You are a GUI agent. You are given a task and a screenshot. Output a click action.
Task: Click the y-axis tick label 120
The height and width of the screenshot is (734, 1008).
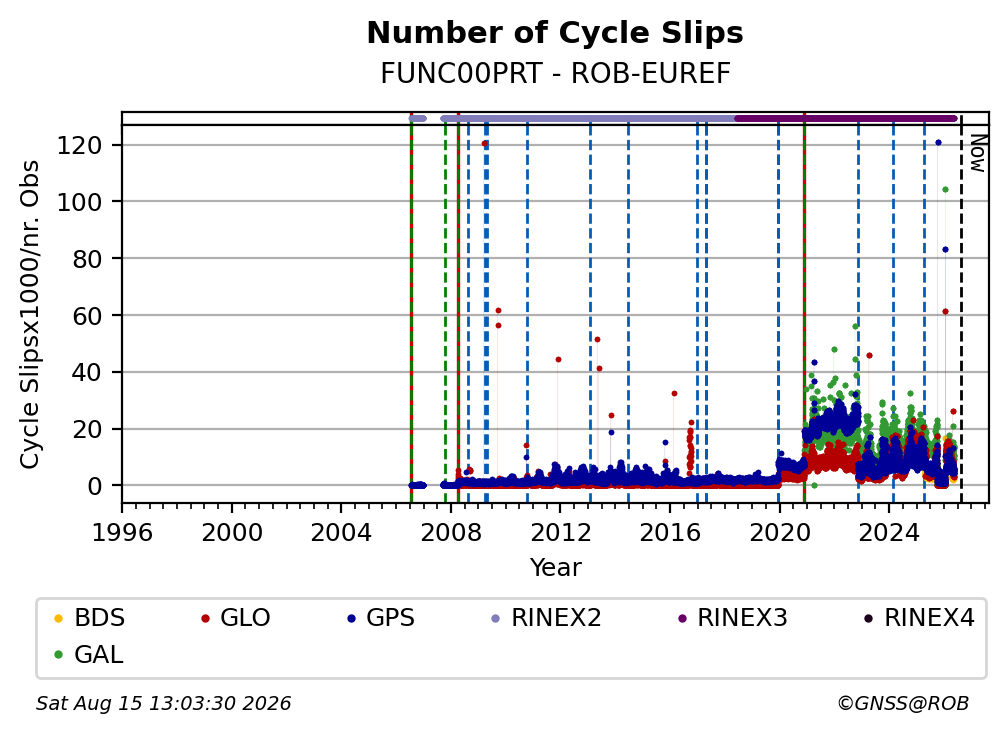click(x=79, y=145)
